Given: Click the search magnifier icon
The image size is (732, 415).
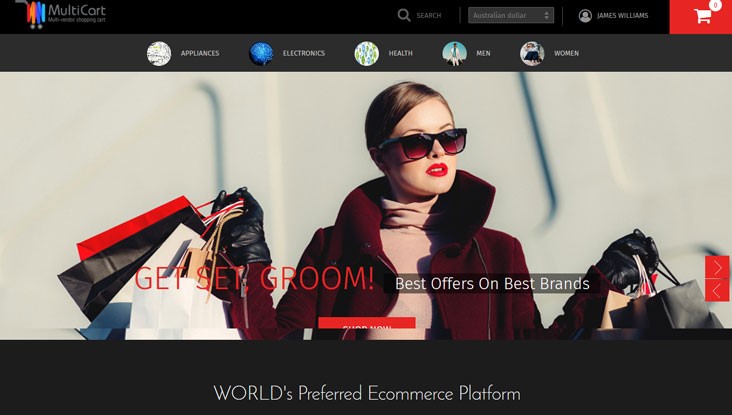Looking at the screenshot, I should pyautogui.click(x=404, y=15).
